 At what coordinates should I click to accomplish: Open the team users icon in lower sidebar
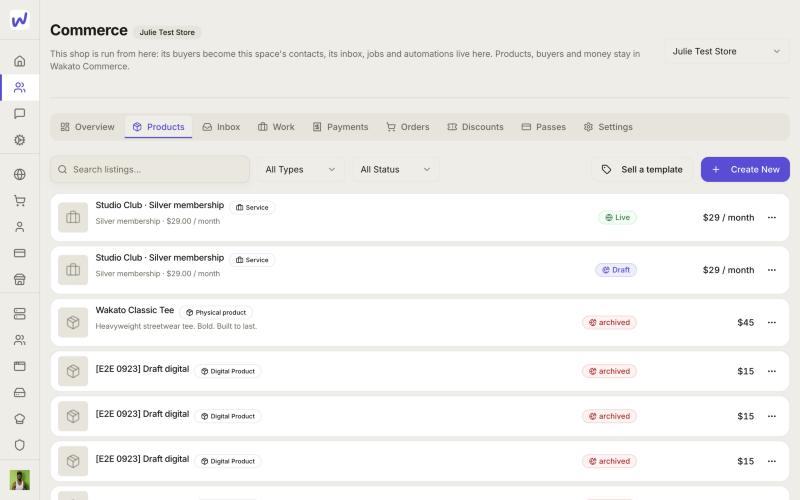[x=19, y=340]
